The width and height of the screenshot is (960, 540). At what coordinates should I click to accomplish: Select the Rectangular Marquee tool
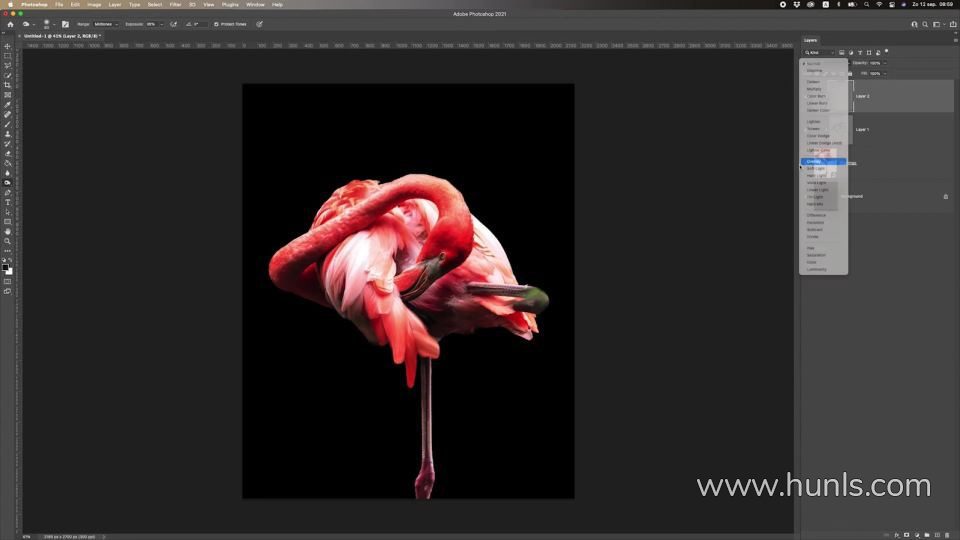coord(7,56)
